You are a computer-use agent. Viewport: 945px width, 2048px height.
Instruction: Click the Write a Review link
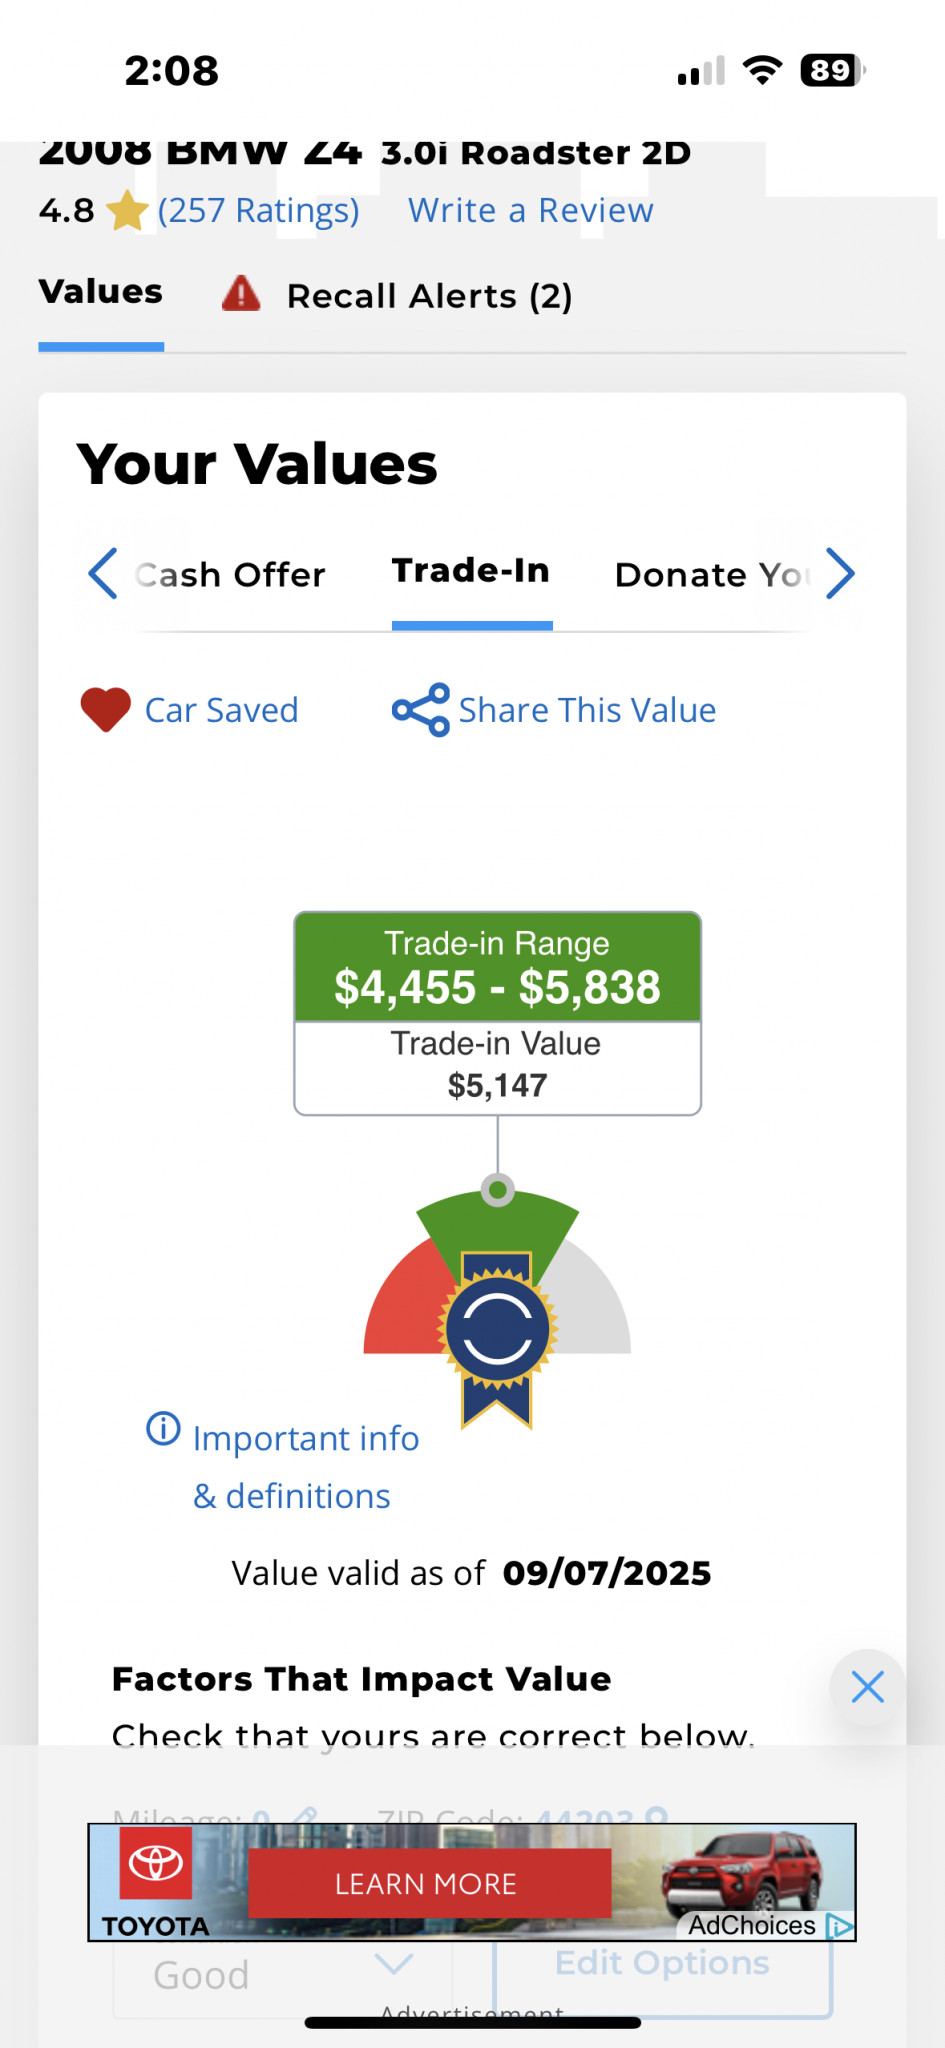[x=530, y=211]
